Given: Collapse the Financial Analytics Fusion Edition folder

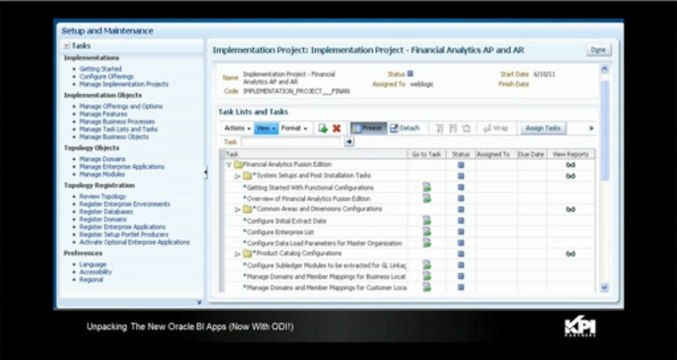Looking at the screenshot, I should pos(229,165).
